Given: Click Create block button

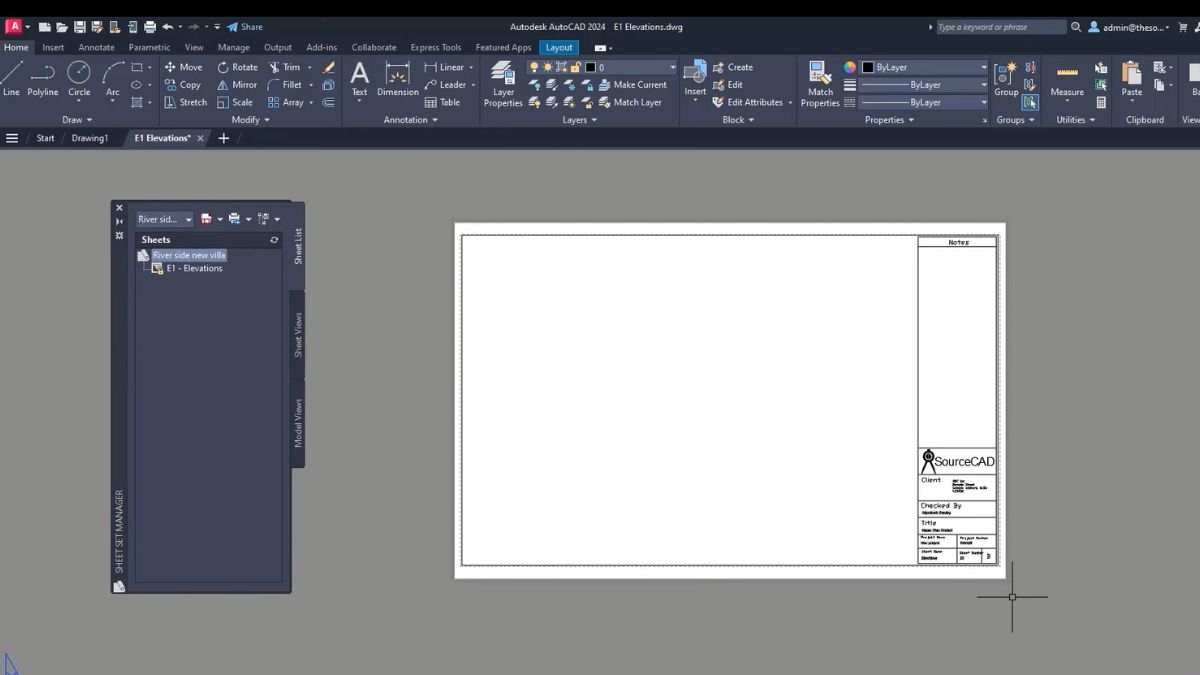Looking at the screenshot, I should (x=733, y=67).
